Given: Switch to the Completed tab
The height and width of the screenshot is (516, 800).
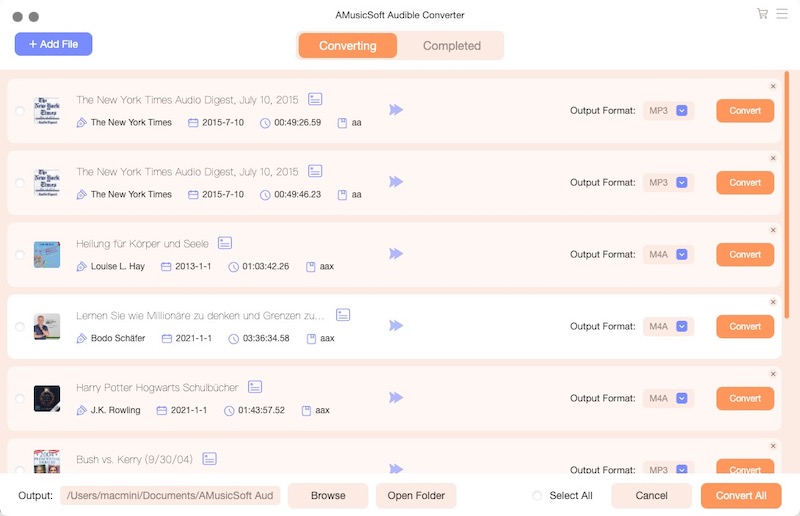Looking at the screenshot, I should click(x=452, y=45).
